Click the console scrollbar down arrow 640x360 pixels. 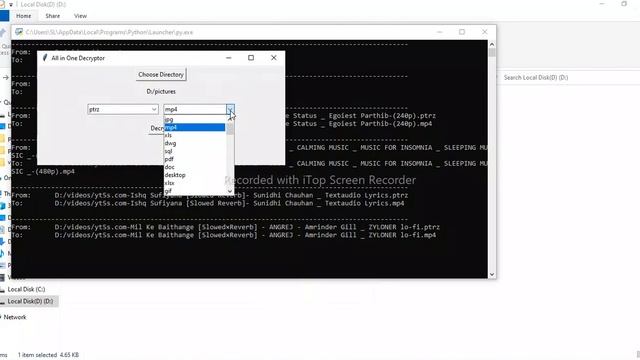[x=492, y=274]
